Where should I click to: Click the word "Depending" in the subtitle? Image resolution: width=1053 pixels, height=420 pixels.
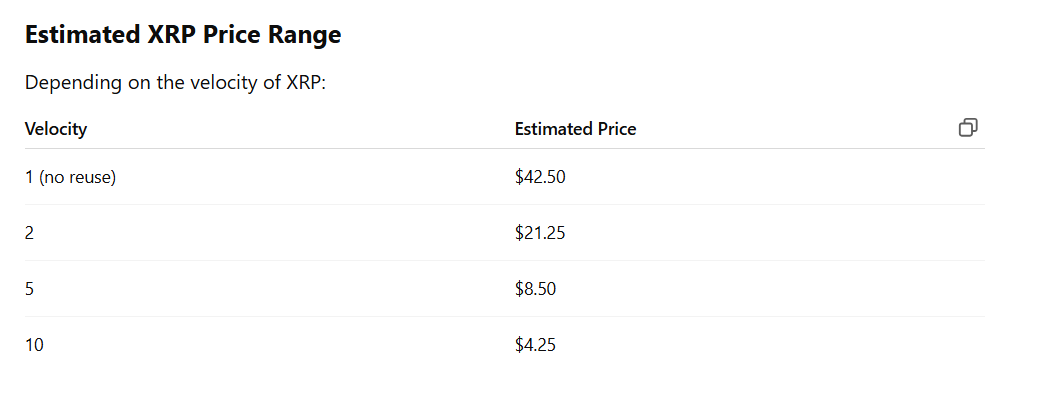(72, 82)
